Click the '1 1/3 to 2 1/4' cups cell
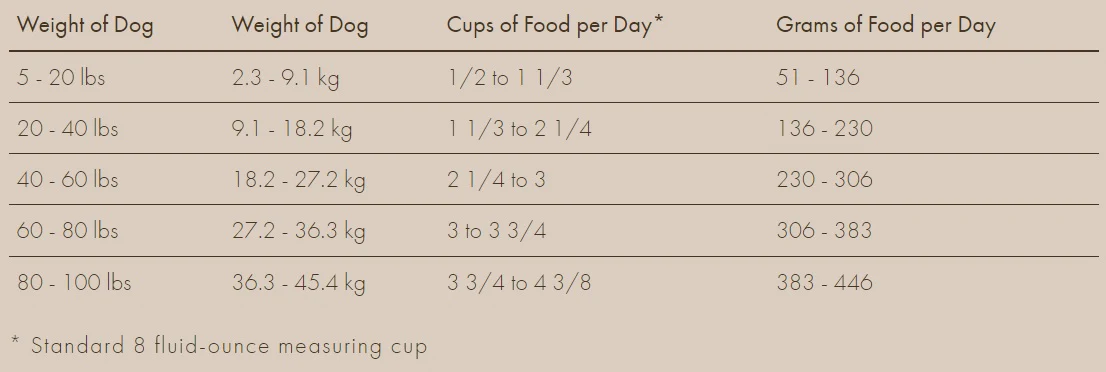 519,128
